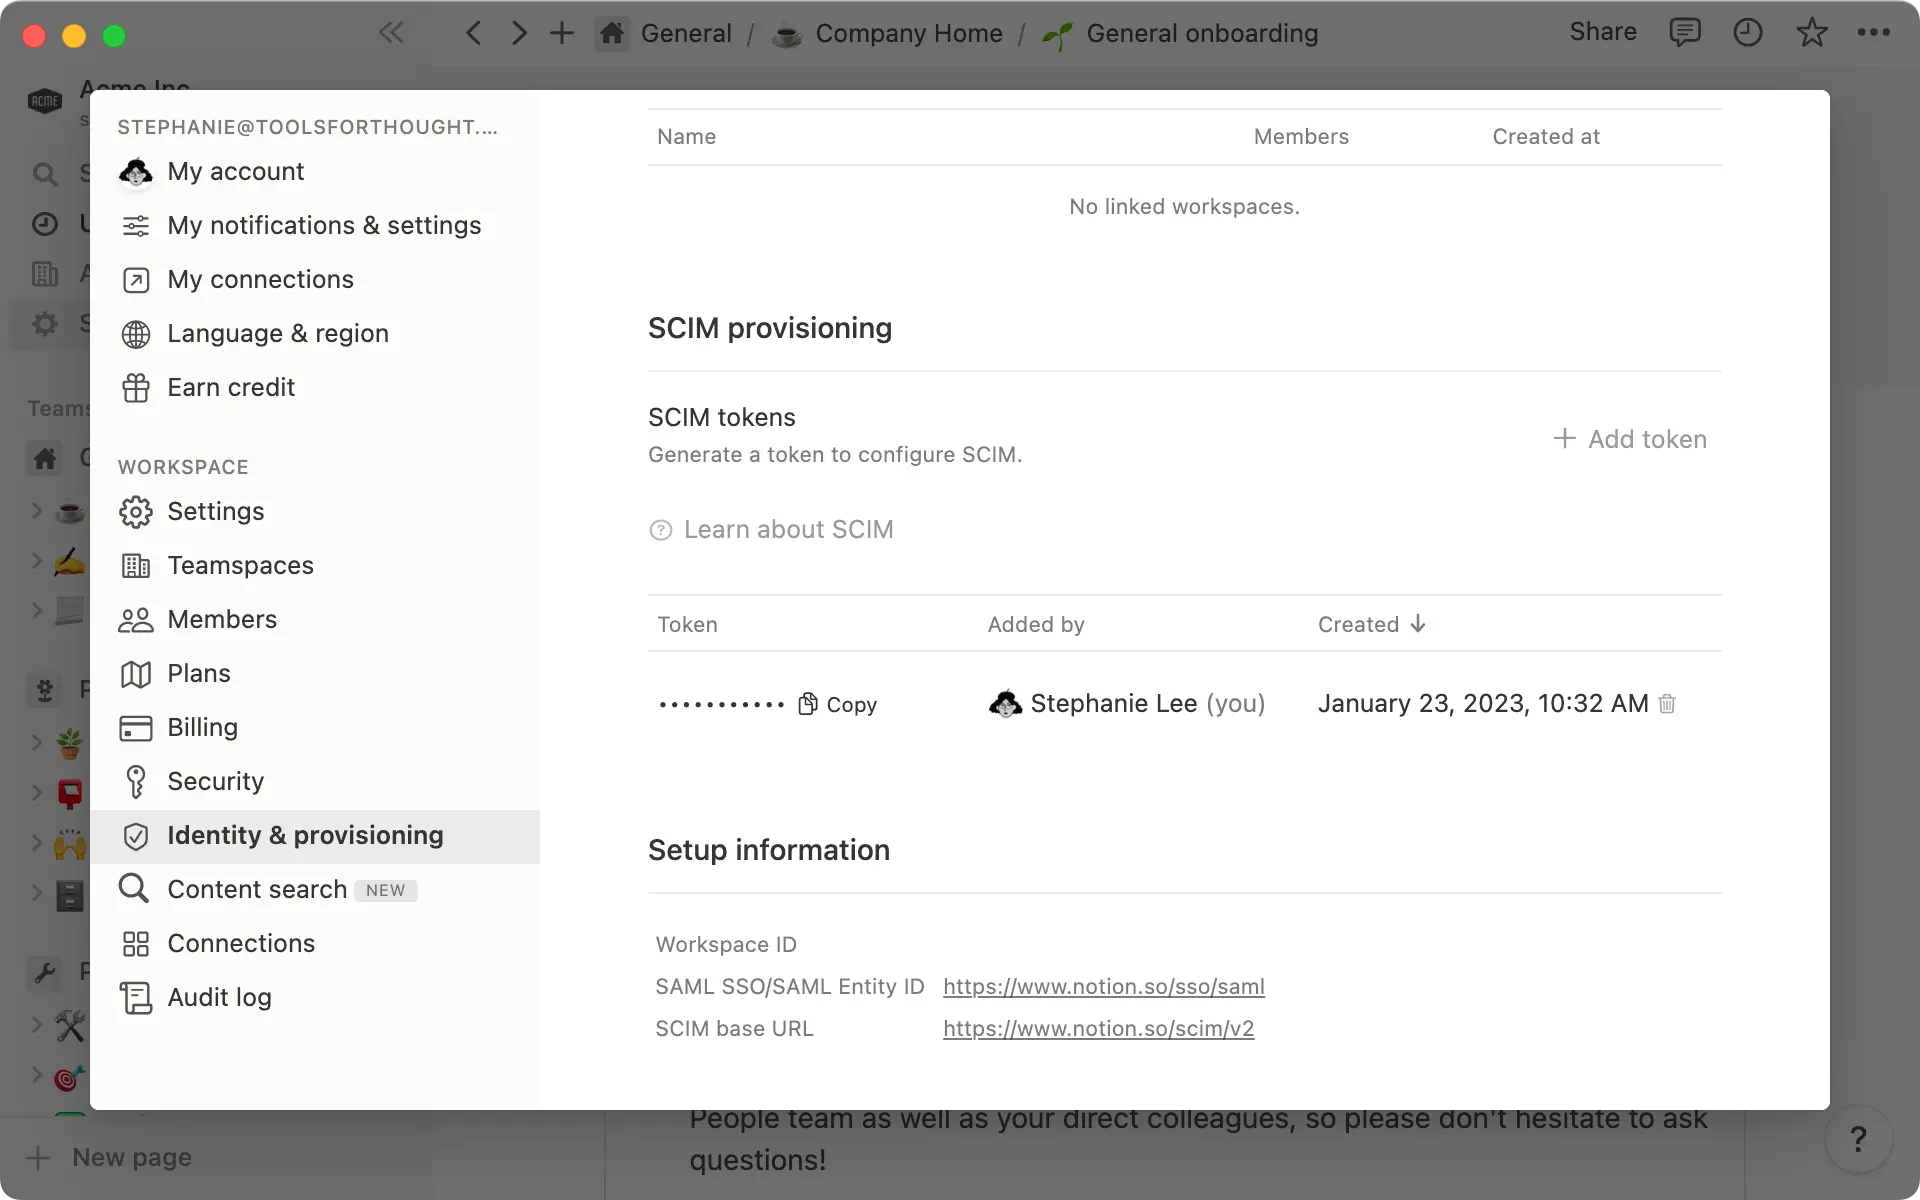Expand the coffee cup teamspace
This screenshot has height=1200, width=1920.
[38, 511]
